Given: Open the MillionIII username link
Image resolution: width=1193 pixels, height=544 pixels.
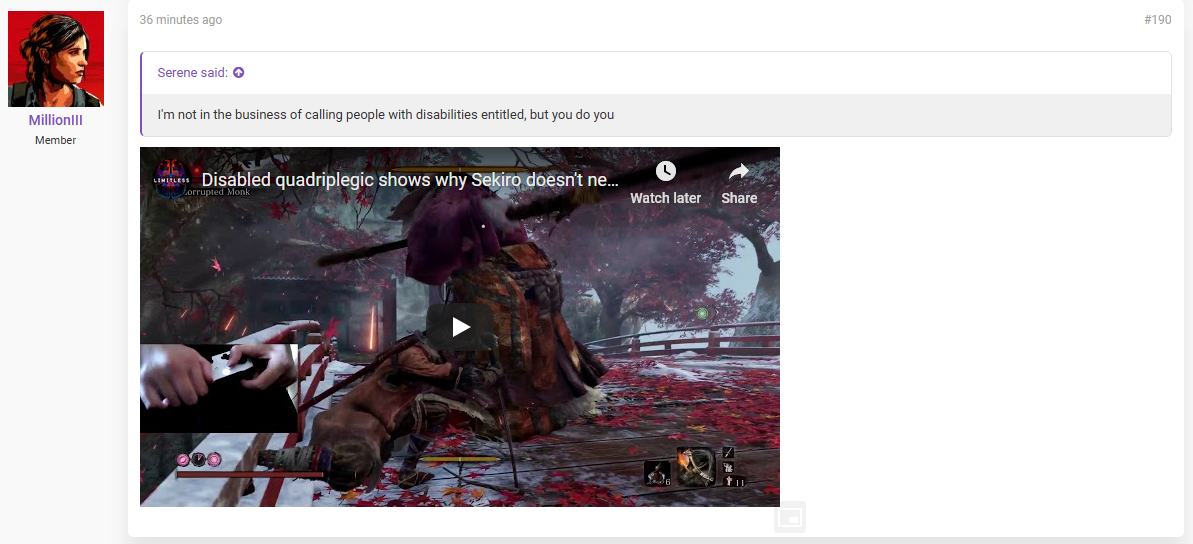Looking at the screenshot, I should (56, 120).
